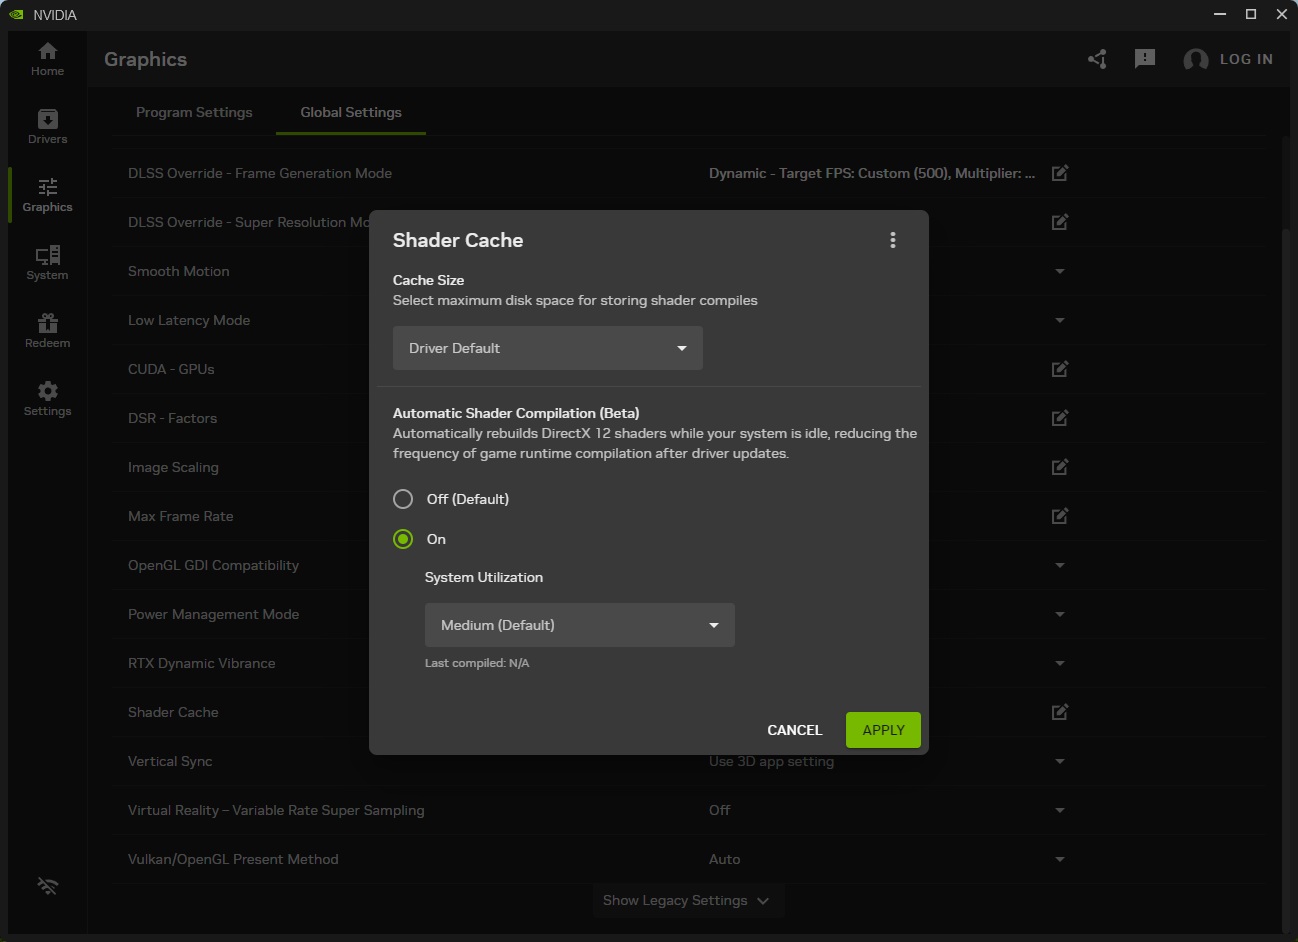Click LOG IN in the header

(1245, 59)
